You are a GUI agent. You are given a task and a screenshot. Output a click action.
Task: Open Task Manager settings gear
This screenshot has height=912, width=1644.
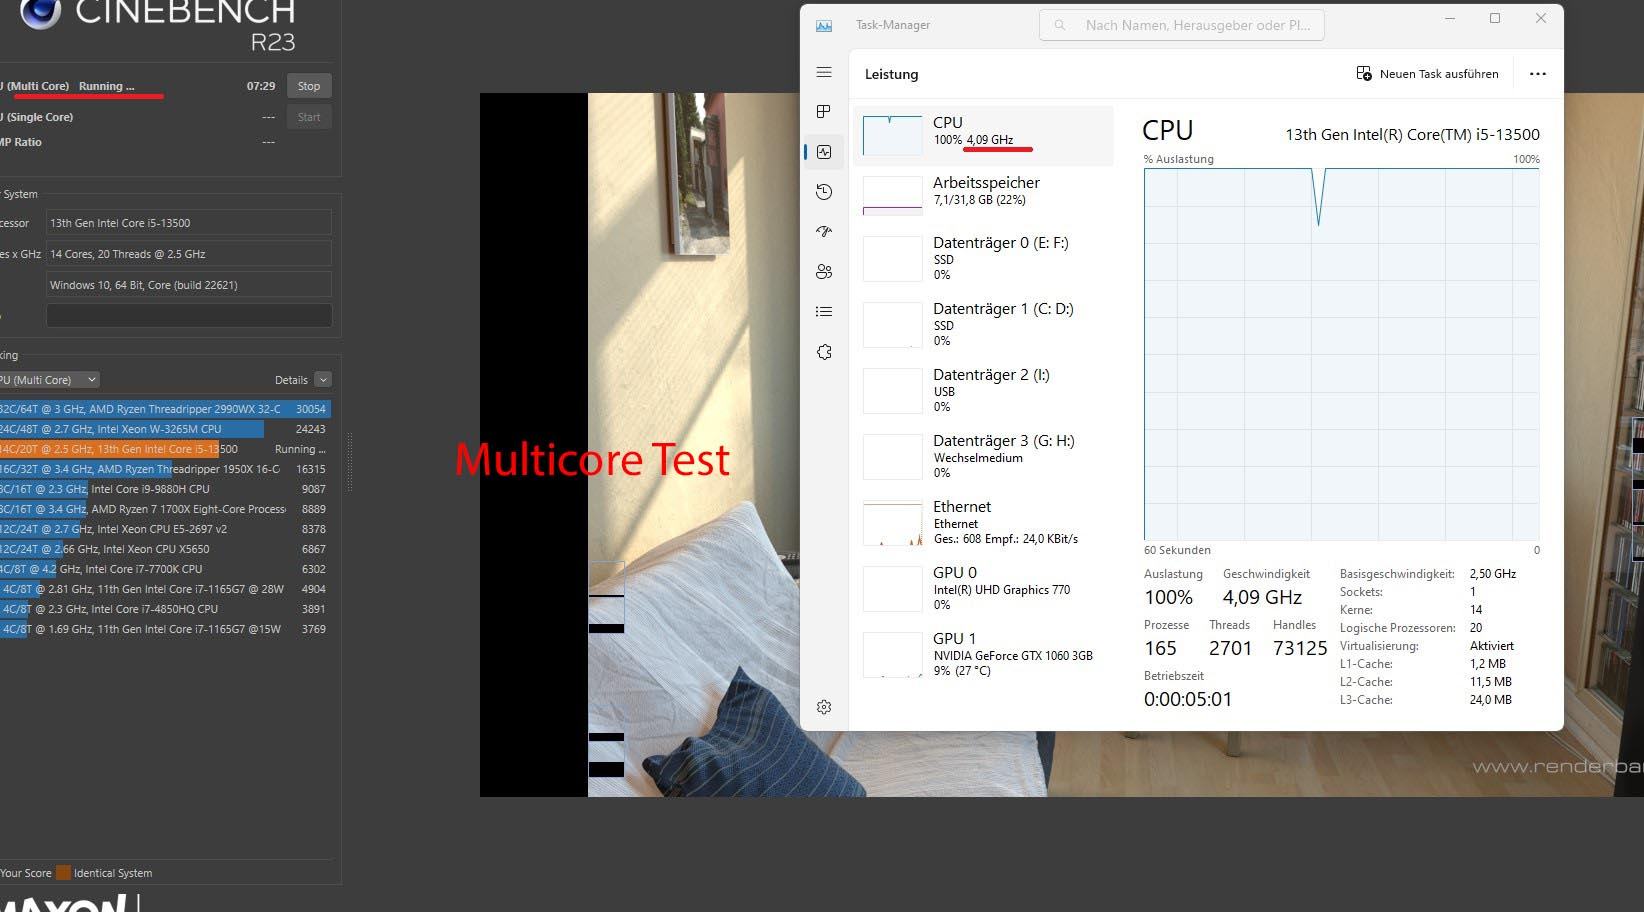[824, 707]
